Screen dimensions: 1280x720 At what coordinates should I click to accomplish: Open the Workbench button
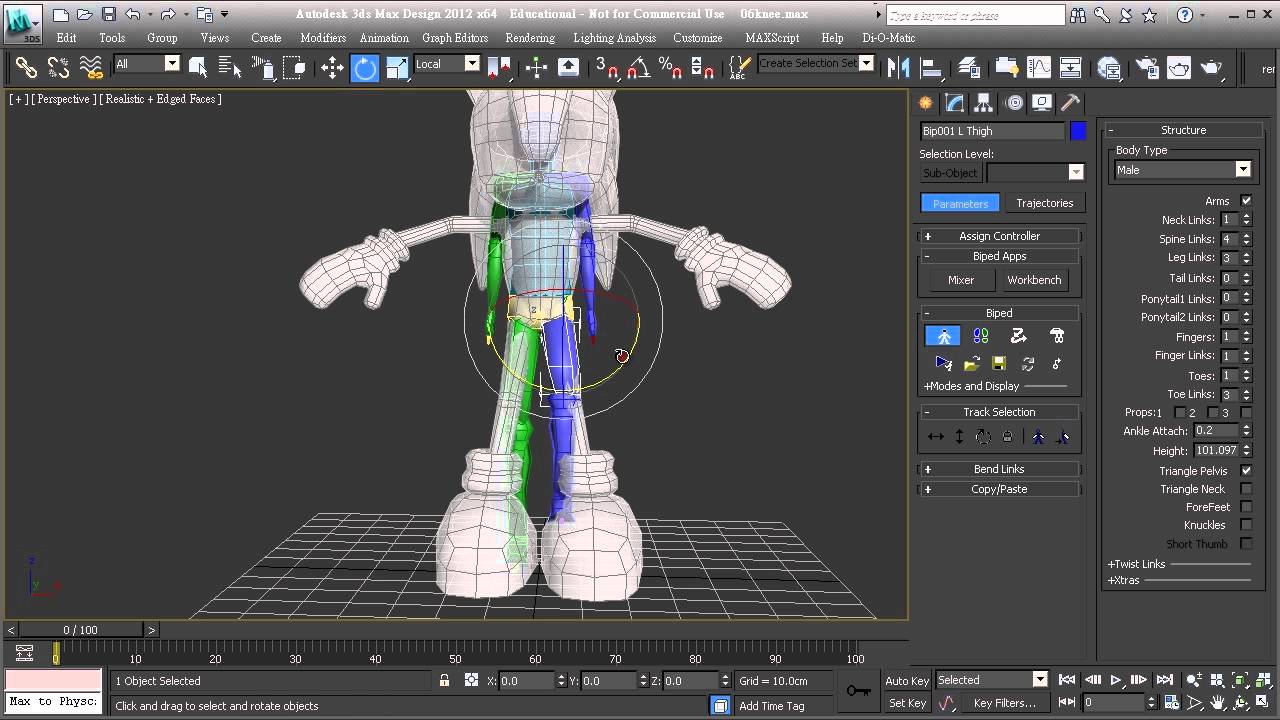[x=1034, y=280]
